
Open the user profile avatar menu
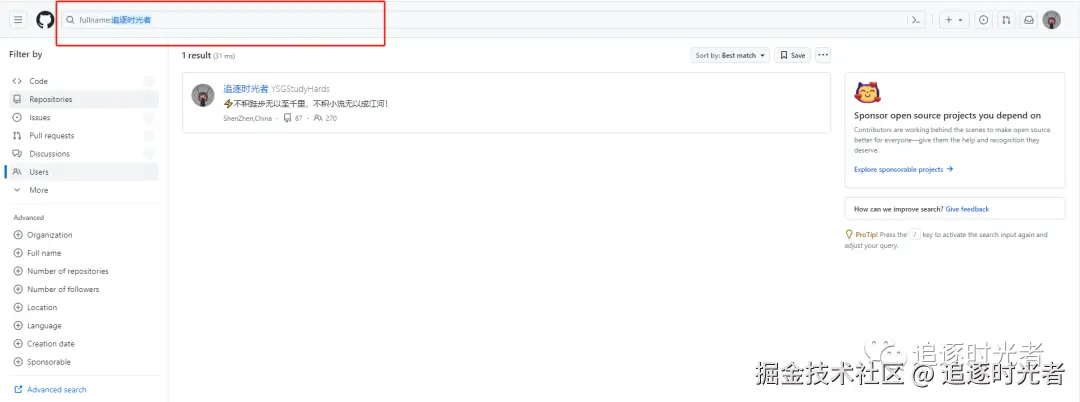click(1051, 20)
